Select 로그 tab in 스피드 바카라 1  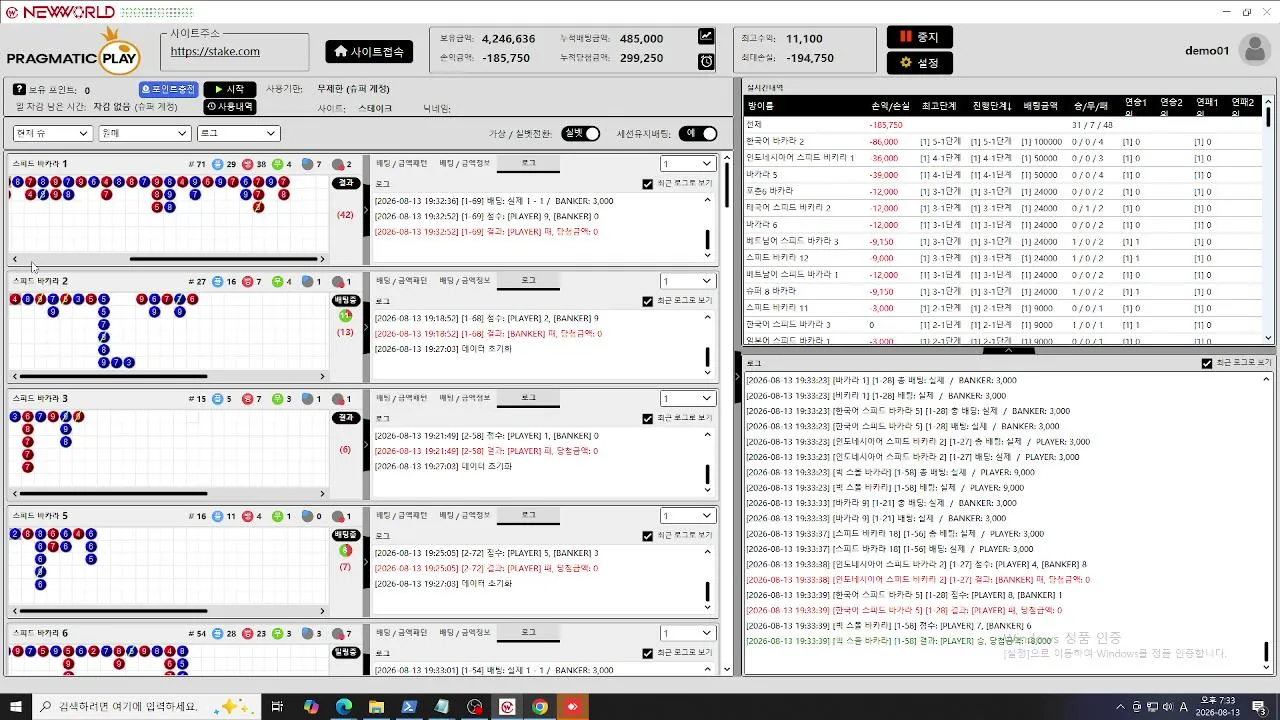[x=528, y=162]
